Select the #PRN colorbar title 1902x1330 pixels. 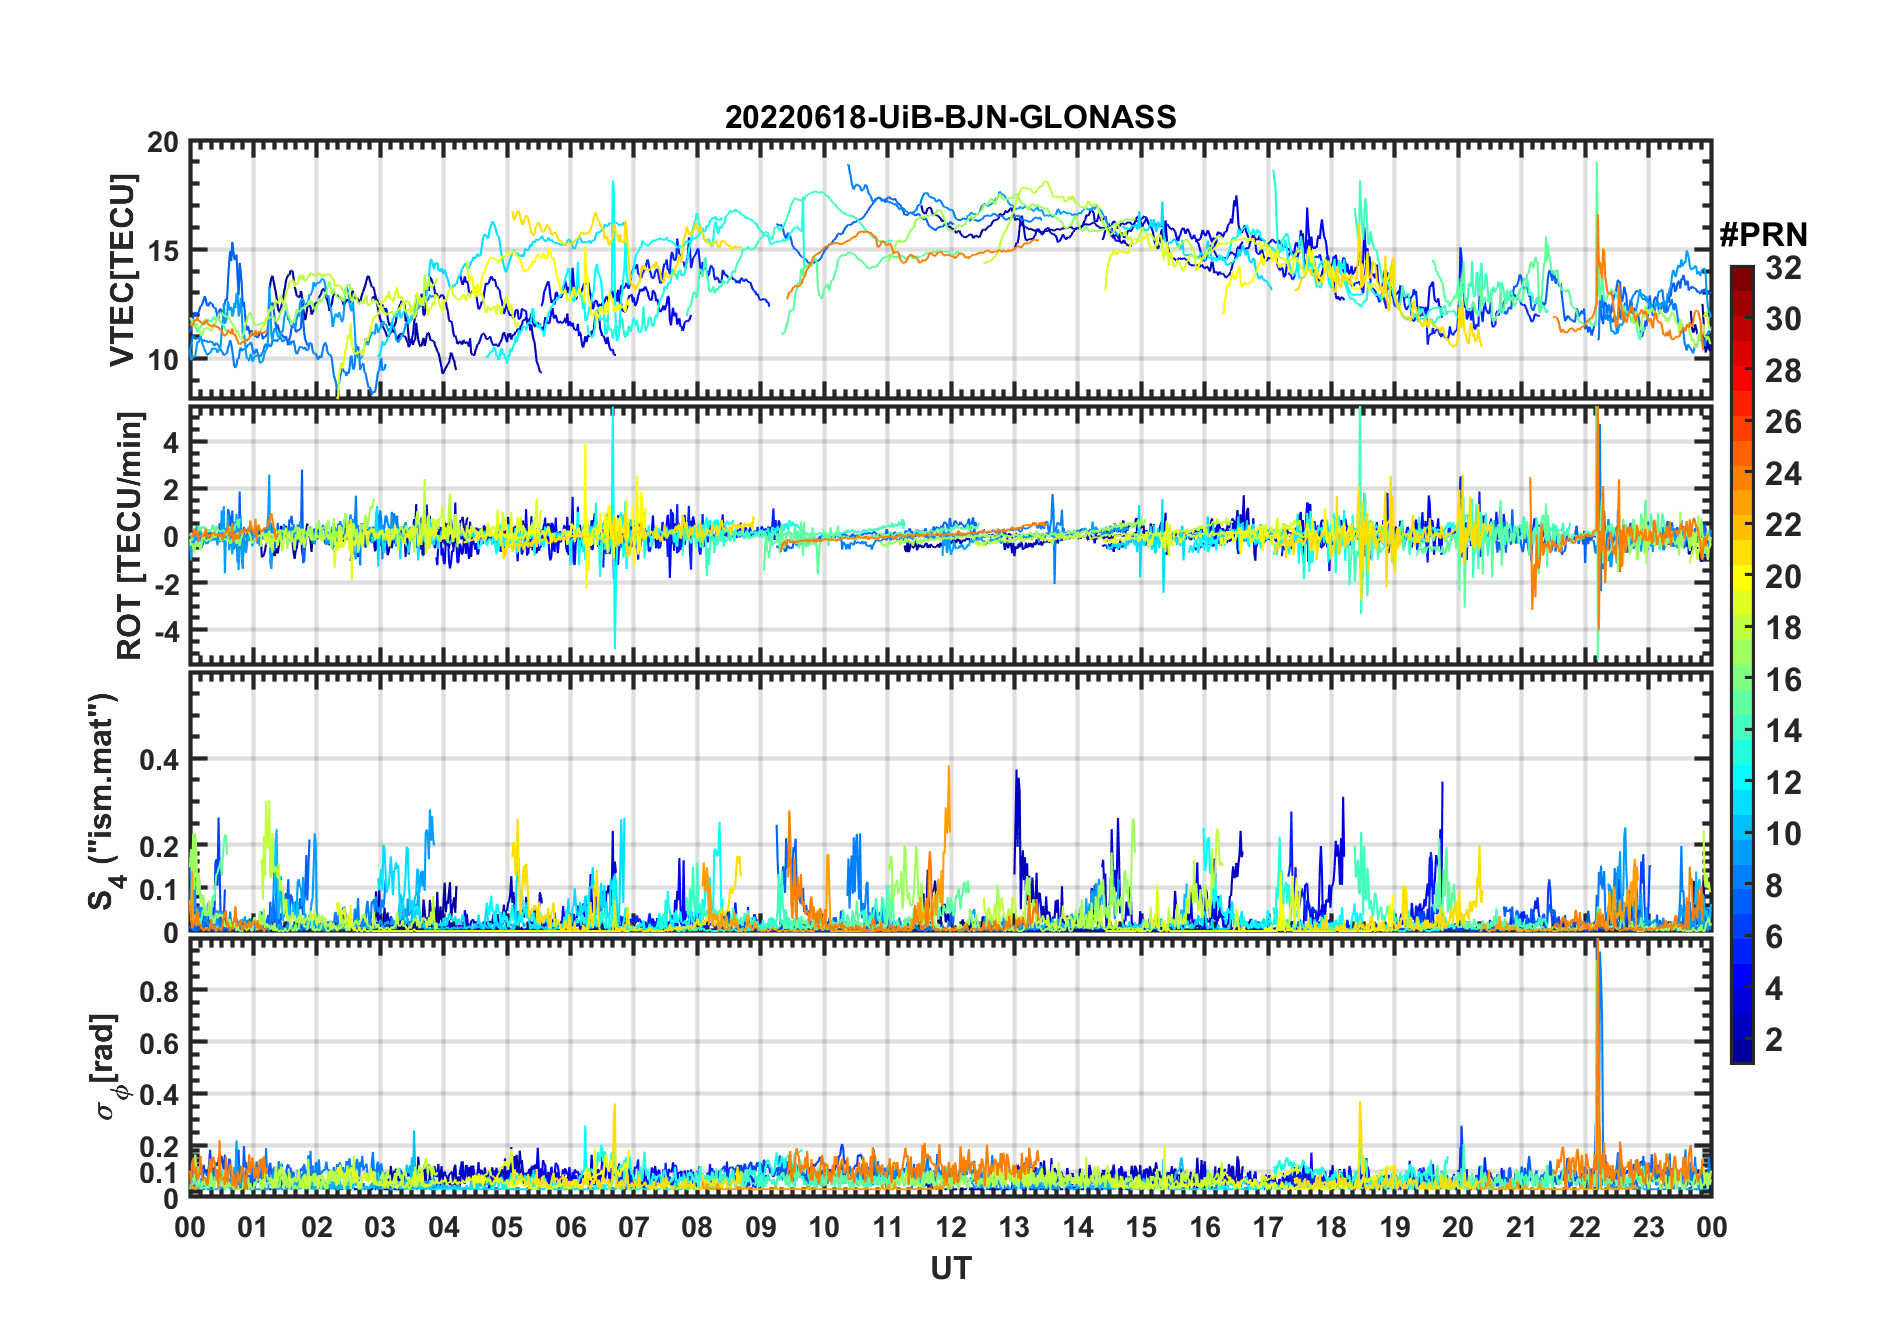click(x=1763, y=235)
